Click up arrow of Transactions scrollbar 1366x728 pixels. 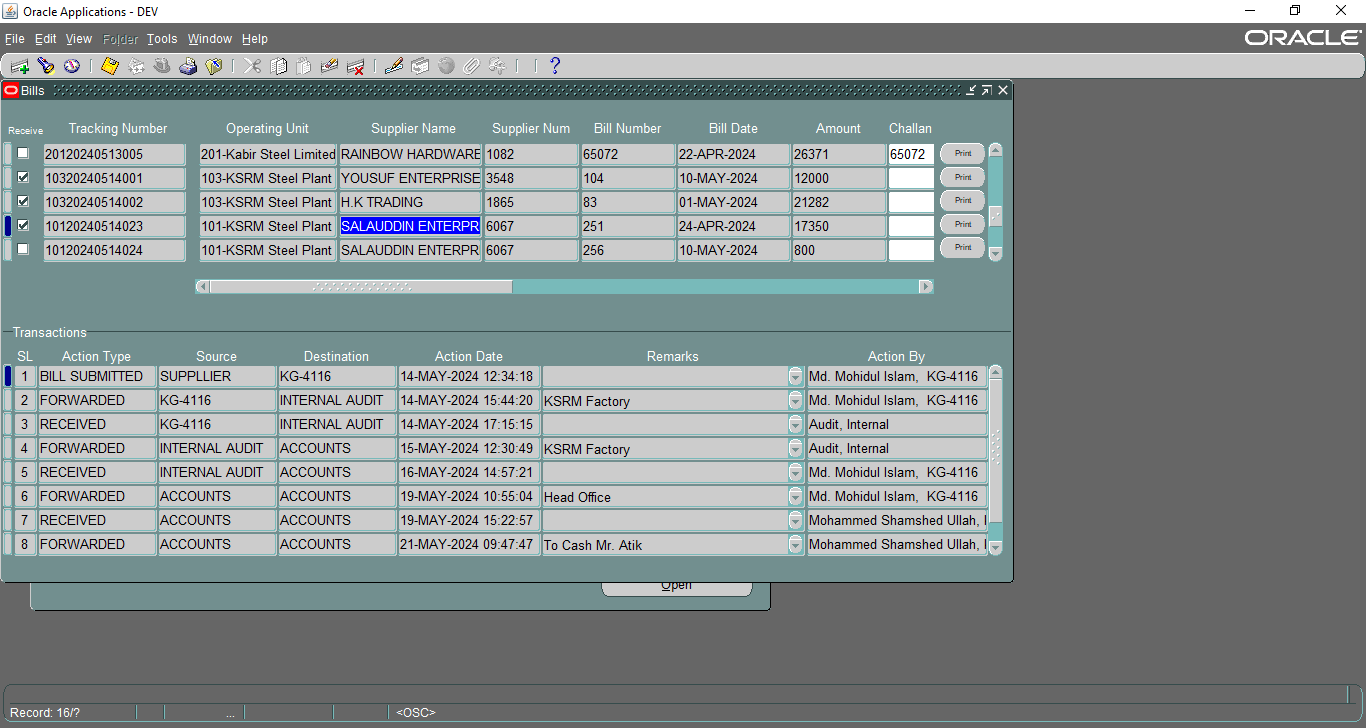[x=995, y=372]
